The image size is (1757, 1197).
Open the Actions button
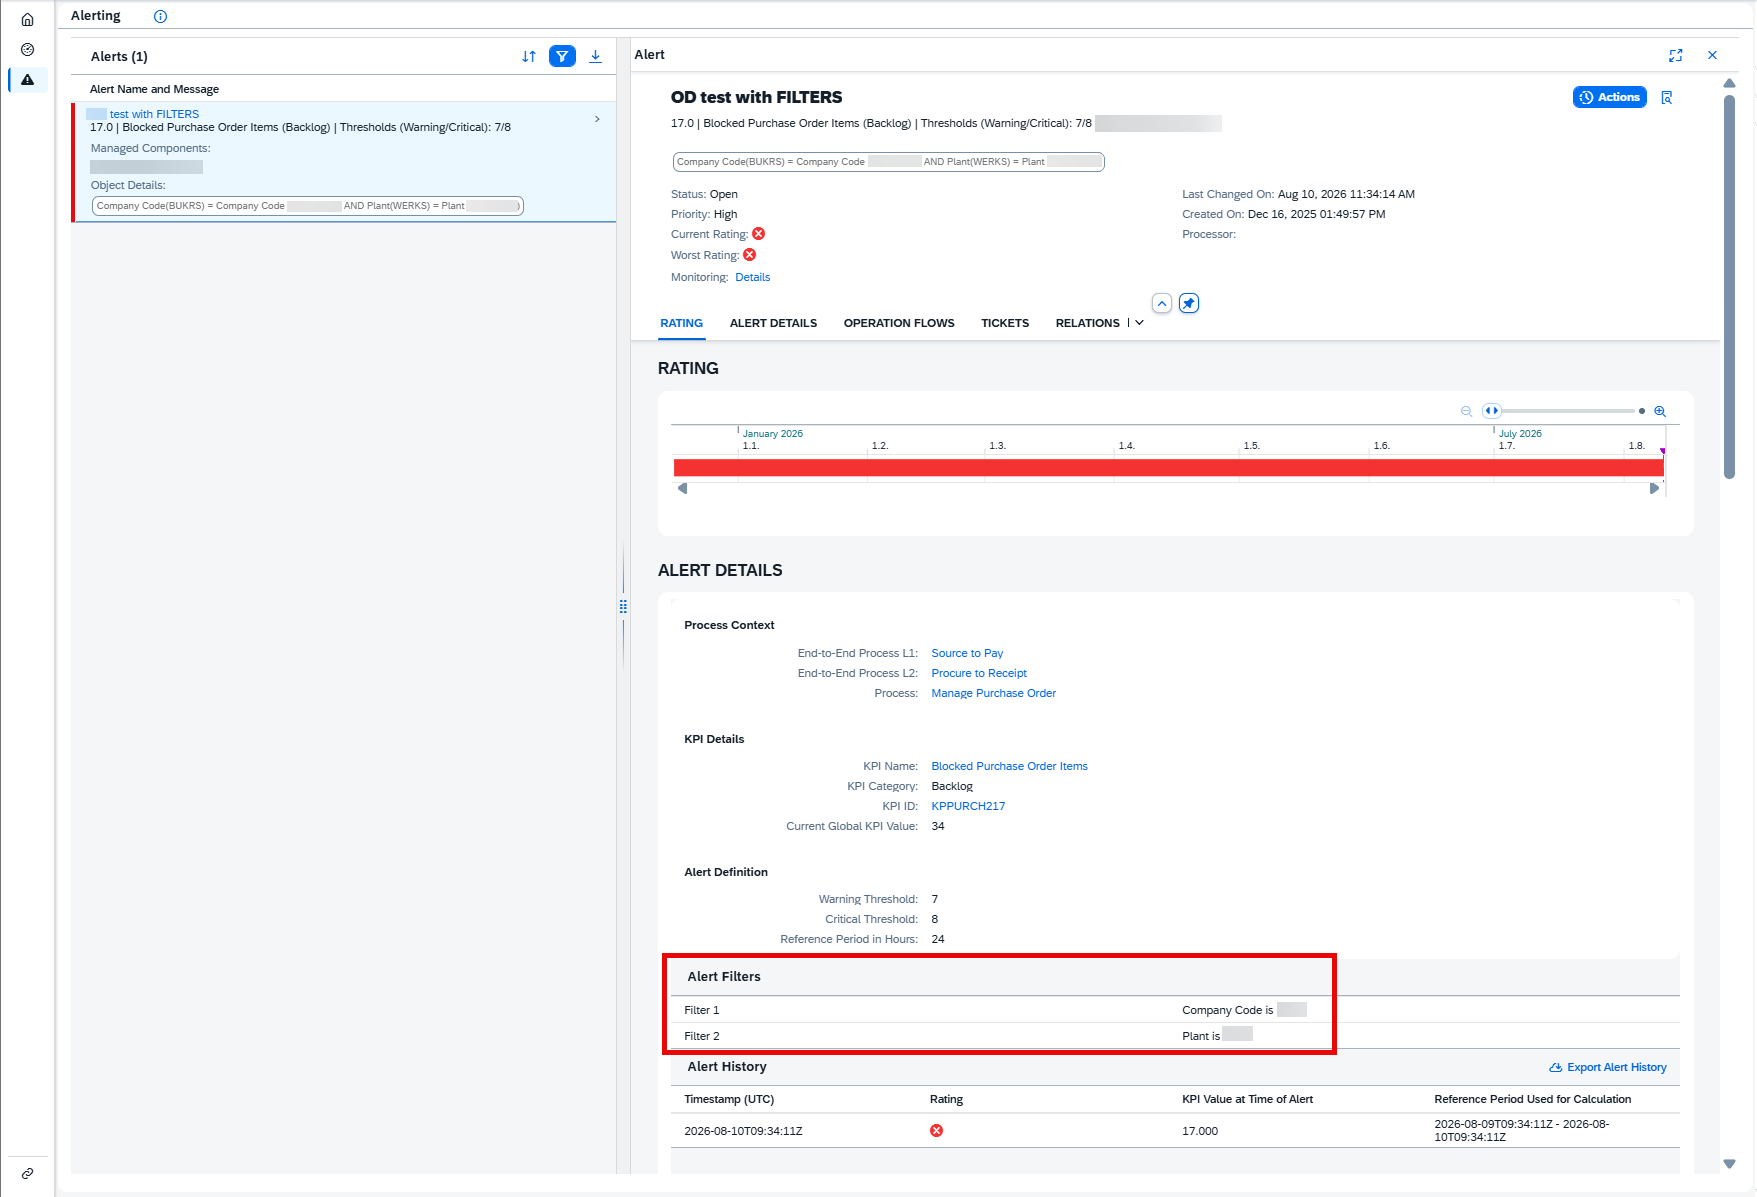1609,97
